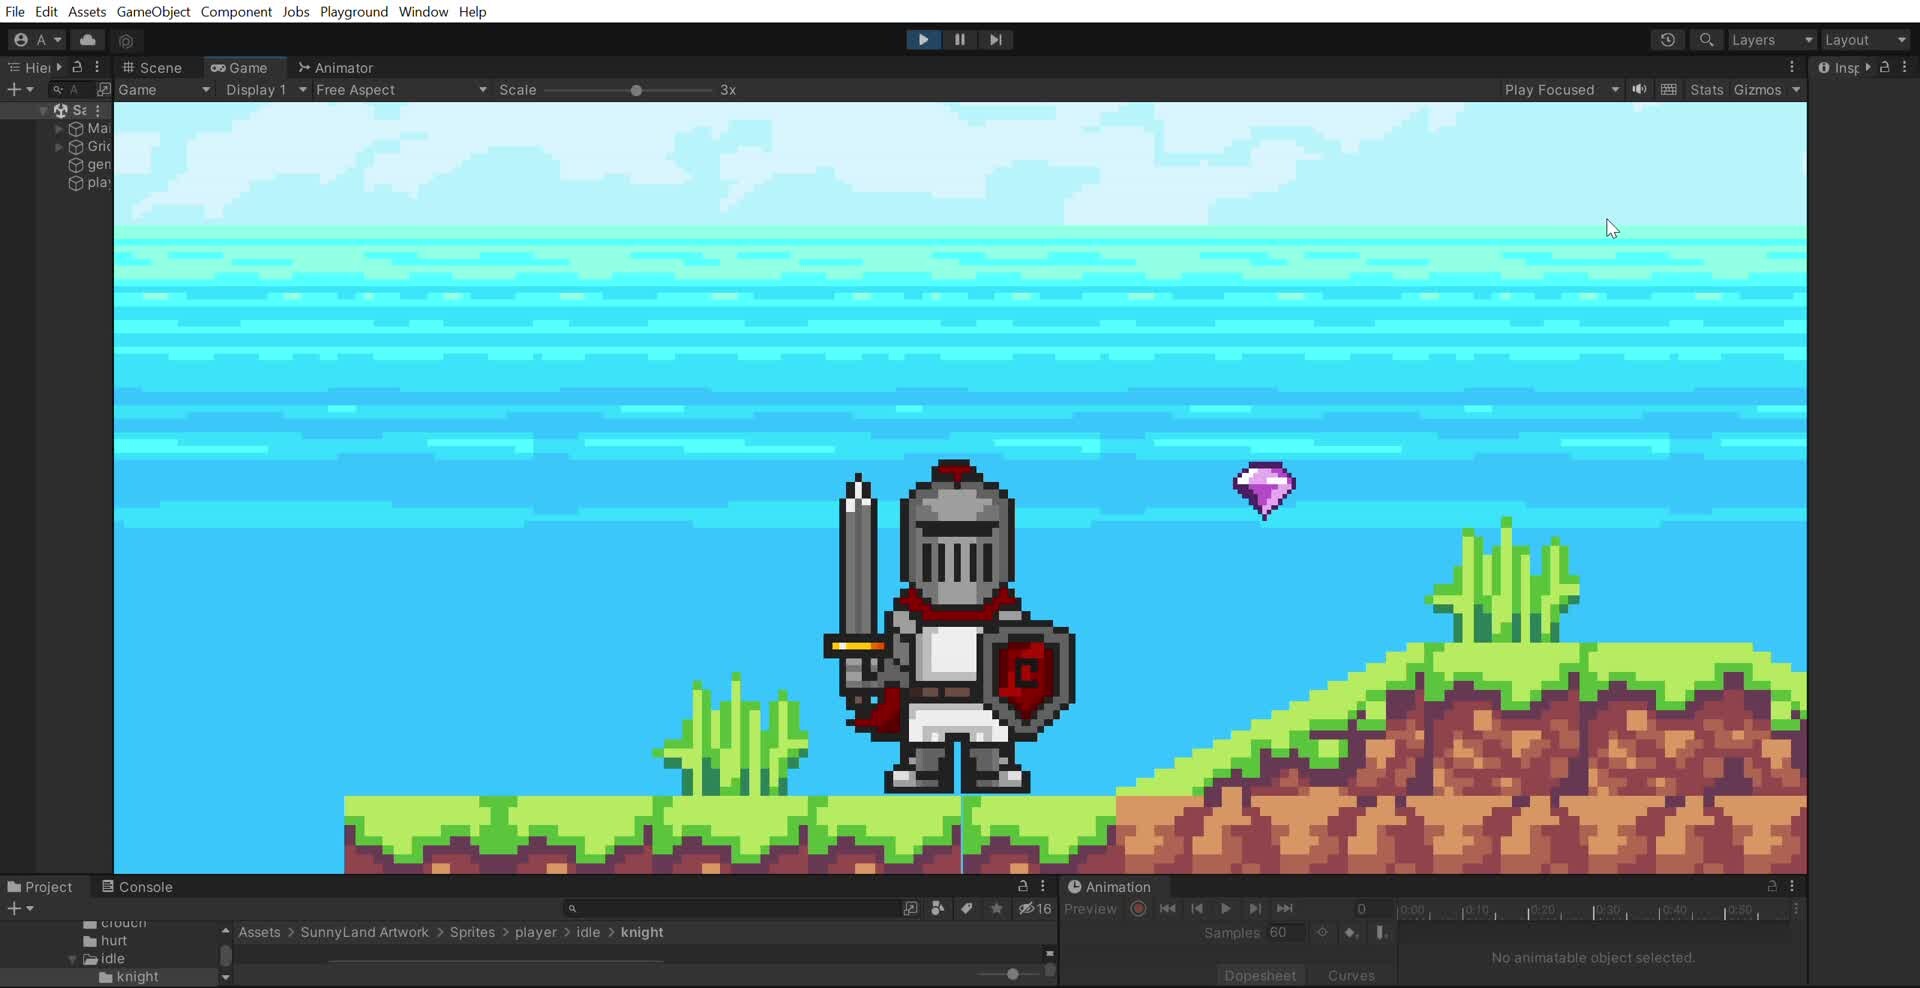Open the editor search with magnifier icon
This screenshot has height=988, width=1920.
pos(1707,40)
